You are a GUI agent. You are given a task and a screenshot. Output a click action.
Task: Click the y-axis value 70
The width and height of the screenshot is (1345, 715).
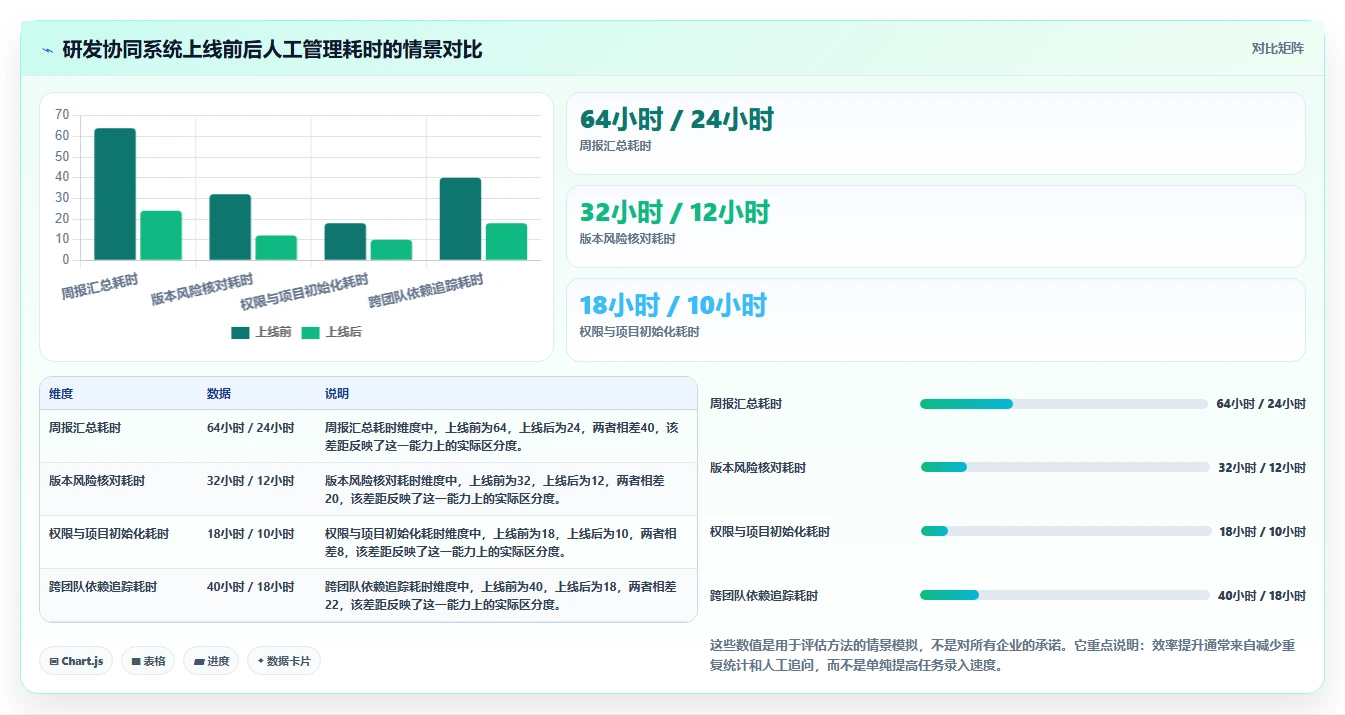click(x=62, y=115)
